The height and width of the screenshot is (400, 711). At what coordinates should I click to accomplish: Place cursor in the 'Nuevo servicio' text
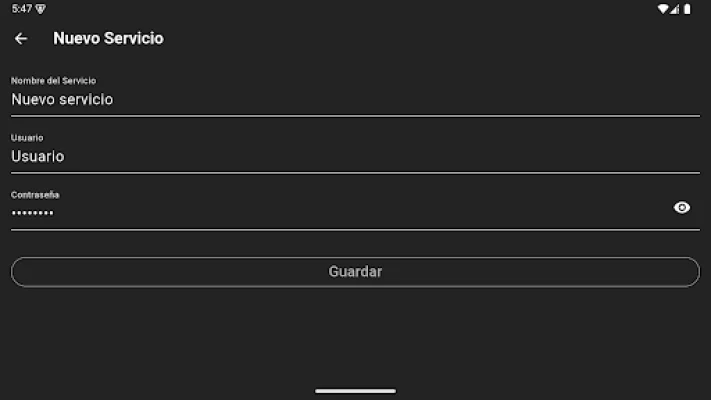(62, 100)
